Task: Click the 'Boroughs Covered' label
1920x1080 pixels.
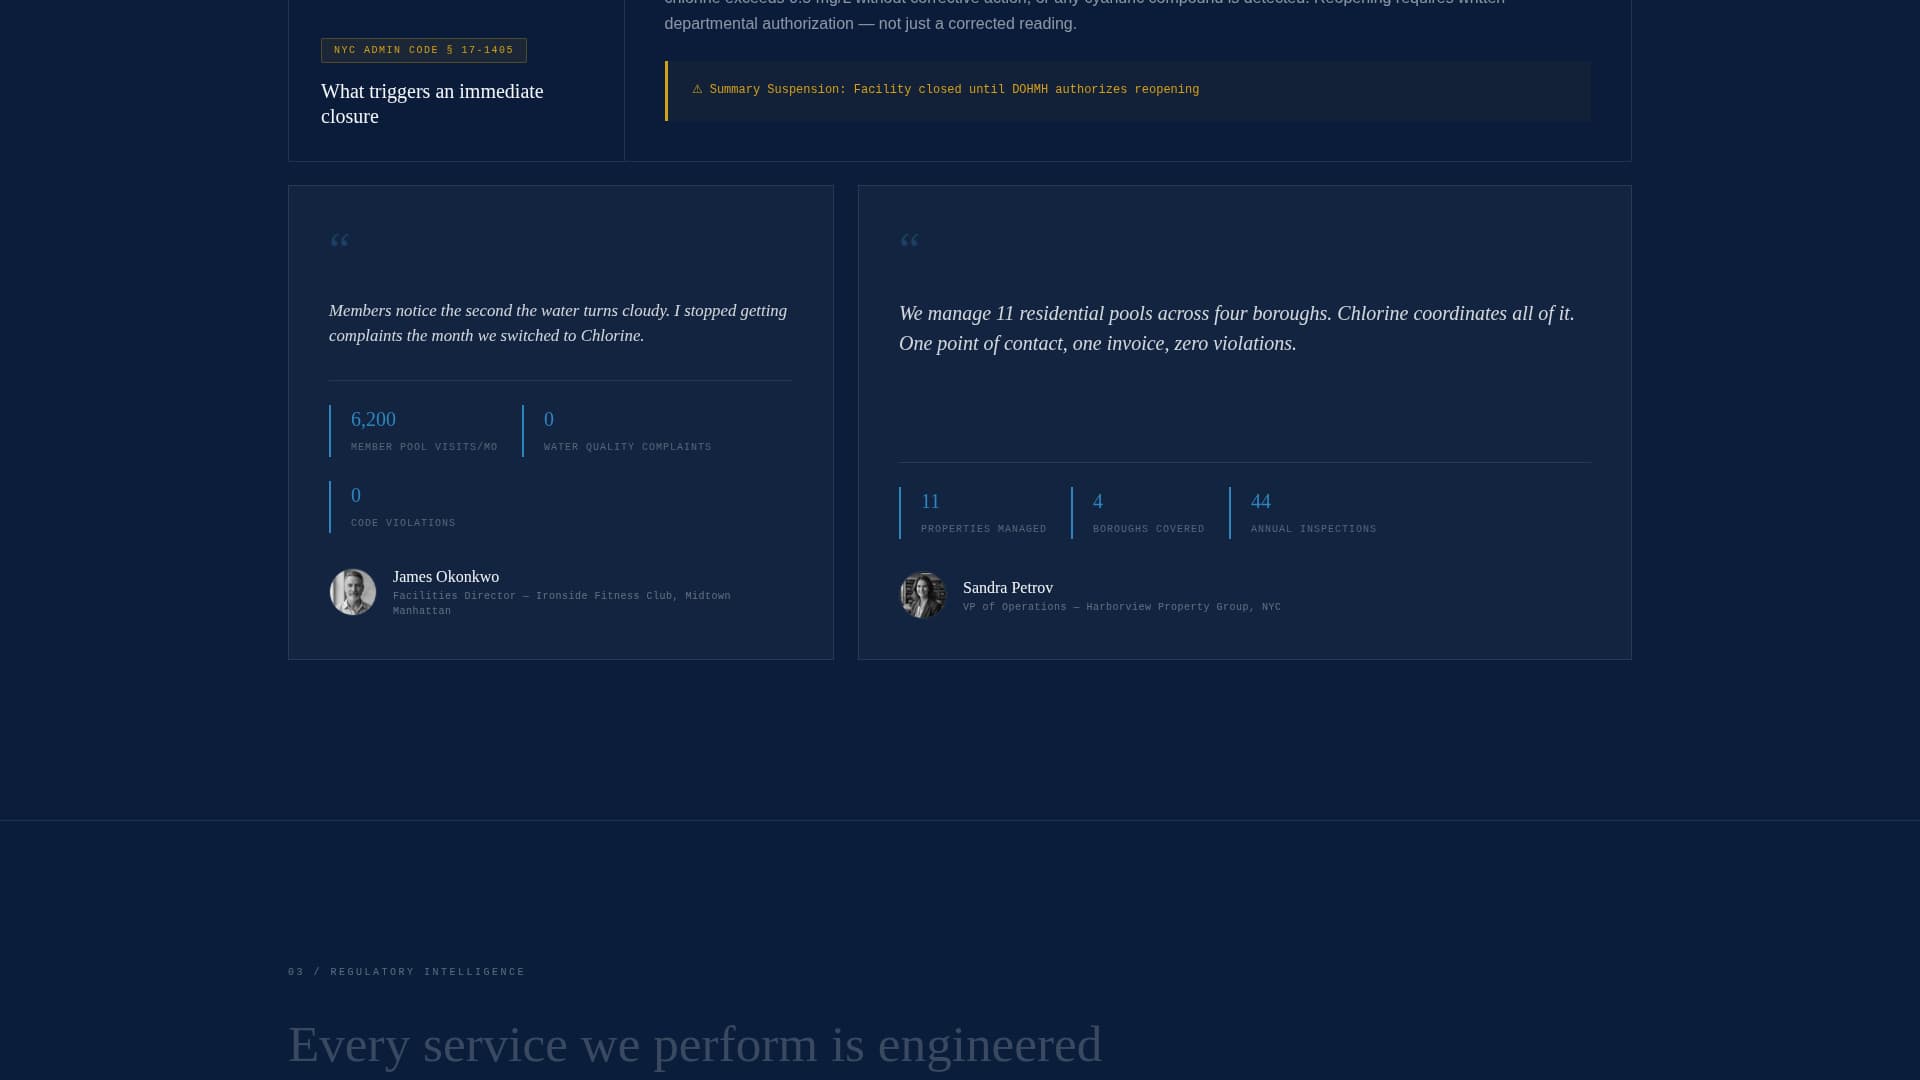Action: 1149,529
